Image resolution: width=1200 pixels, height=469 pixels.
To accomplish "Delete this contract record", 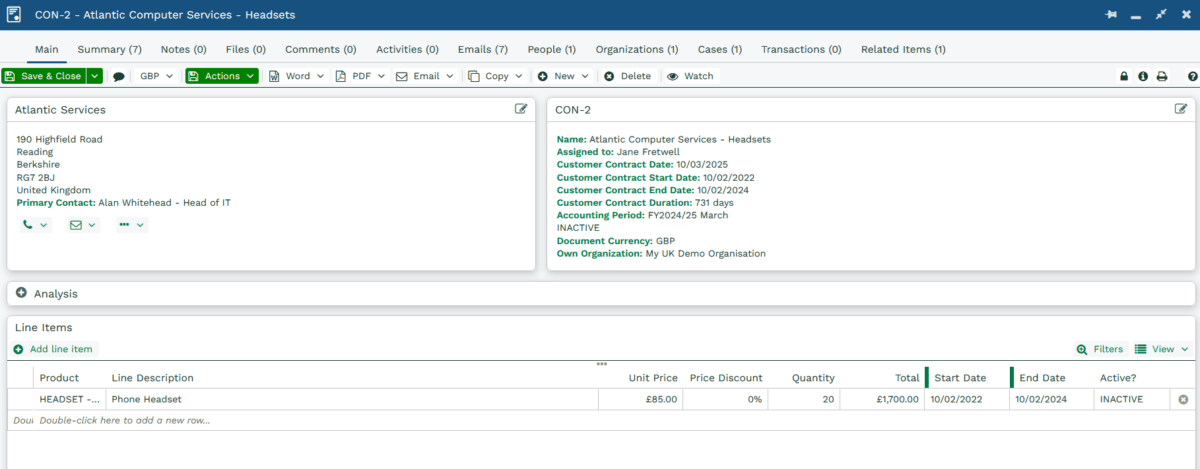I will pyautogui.click(x=627, y=76).
